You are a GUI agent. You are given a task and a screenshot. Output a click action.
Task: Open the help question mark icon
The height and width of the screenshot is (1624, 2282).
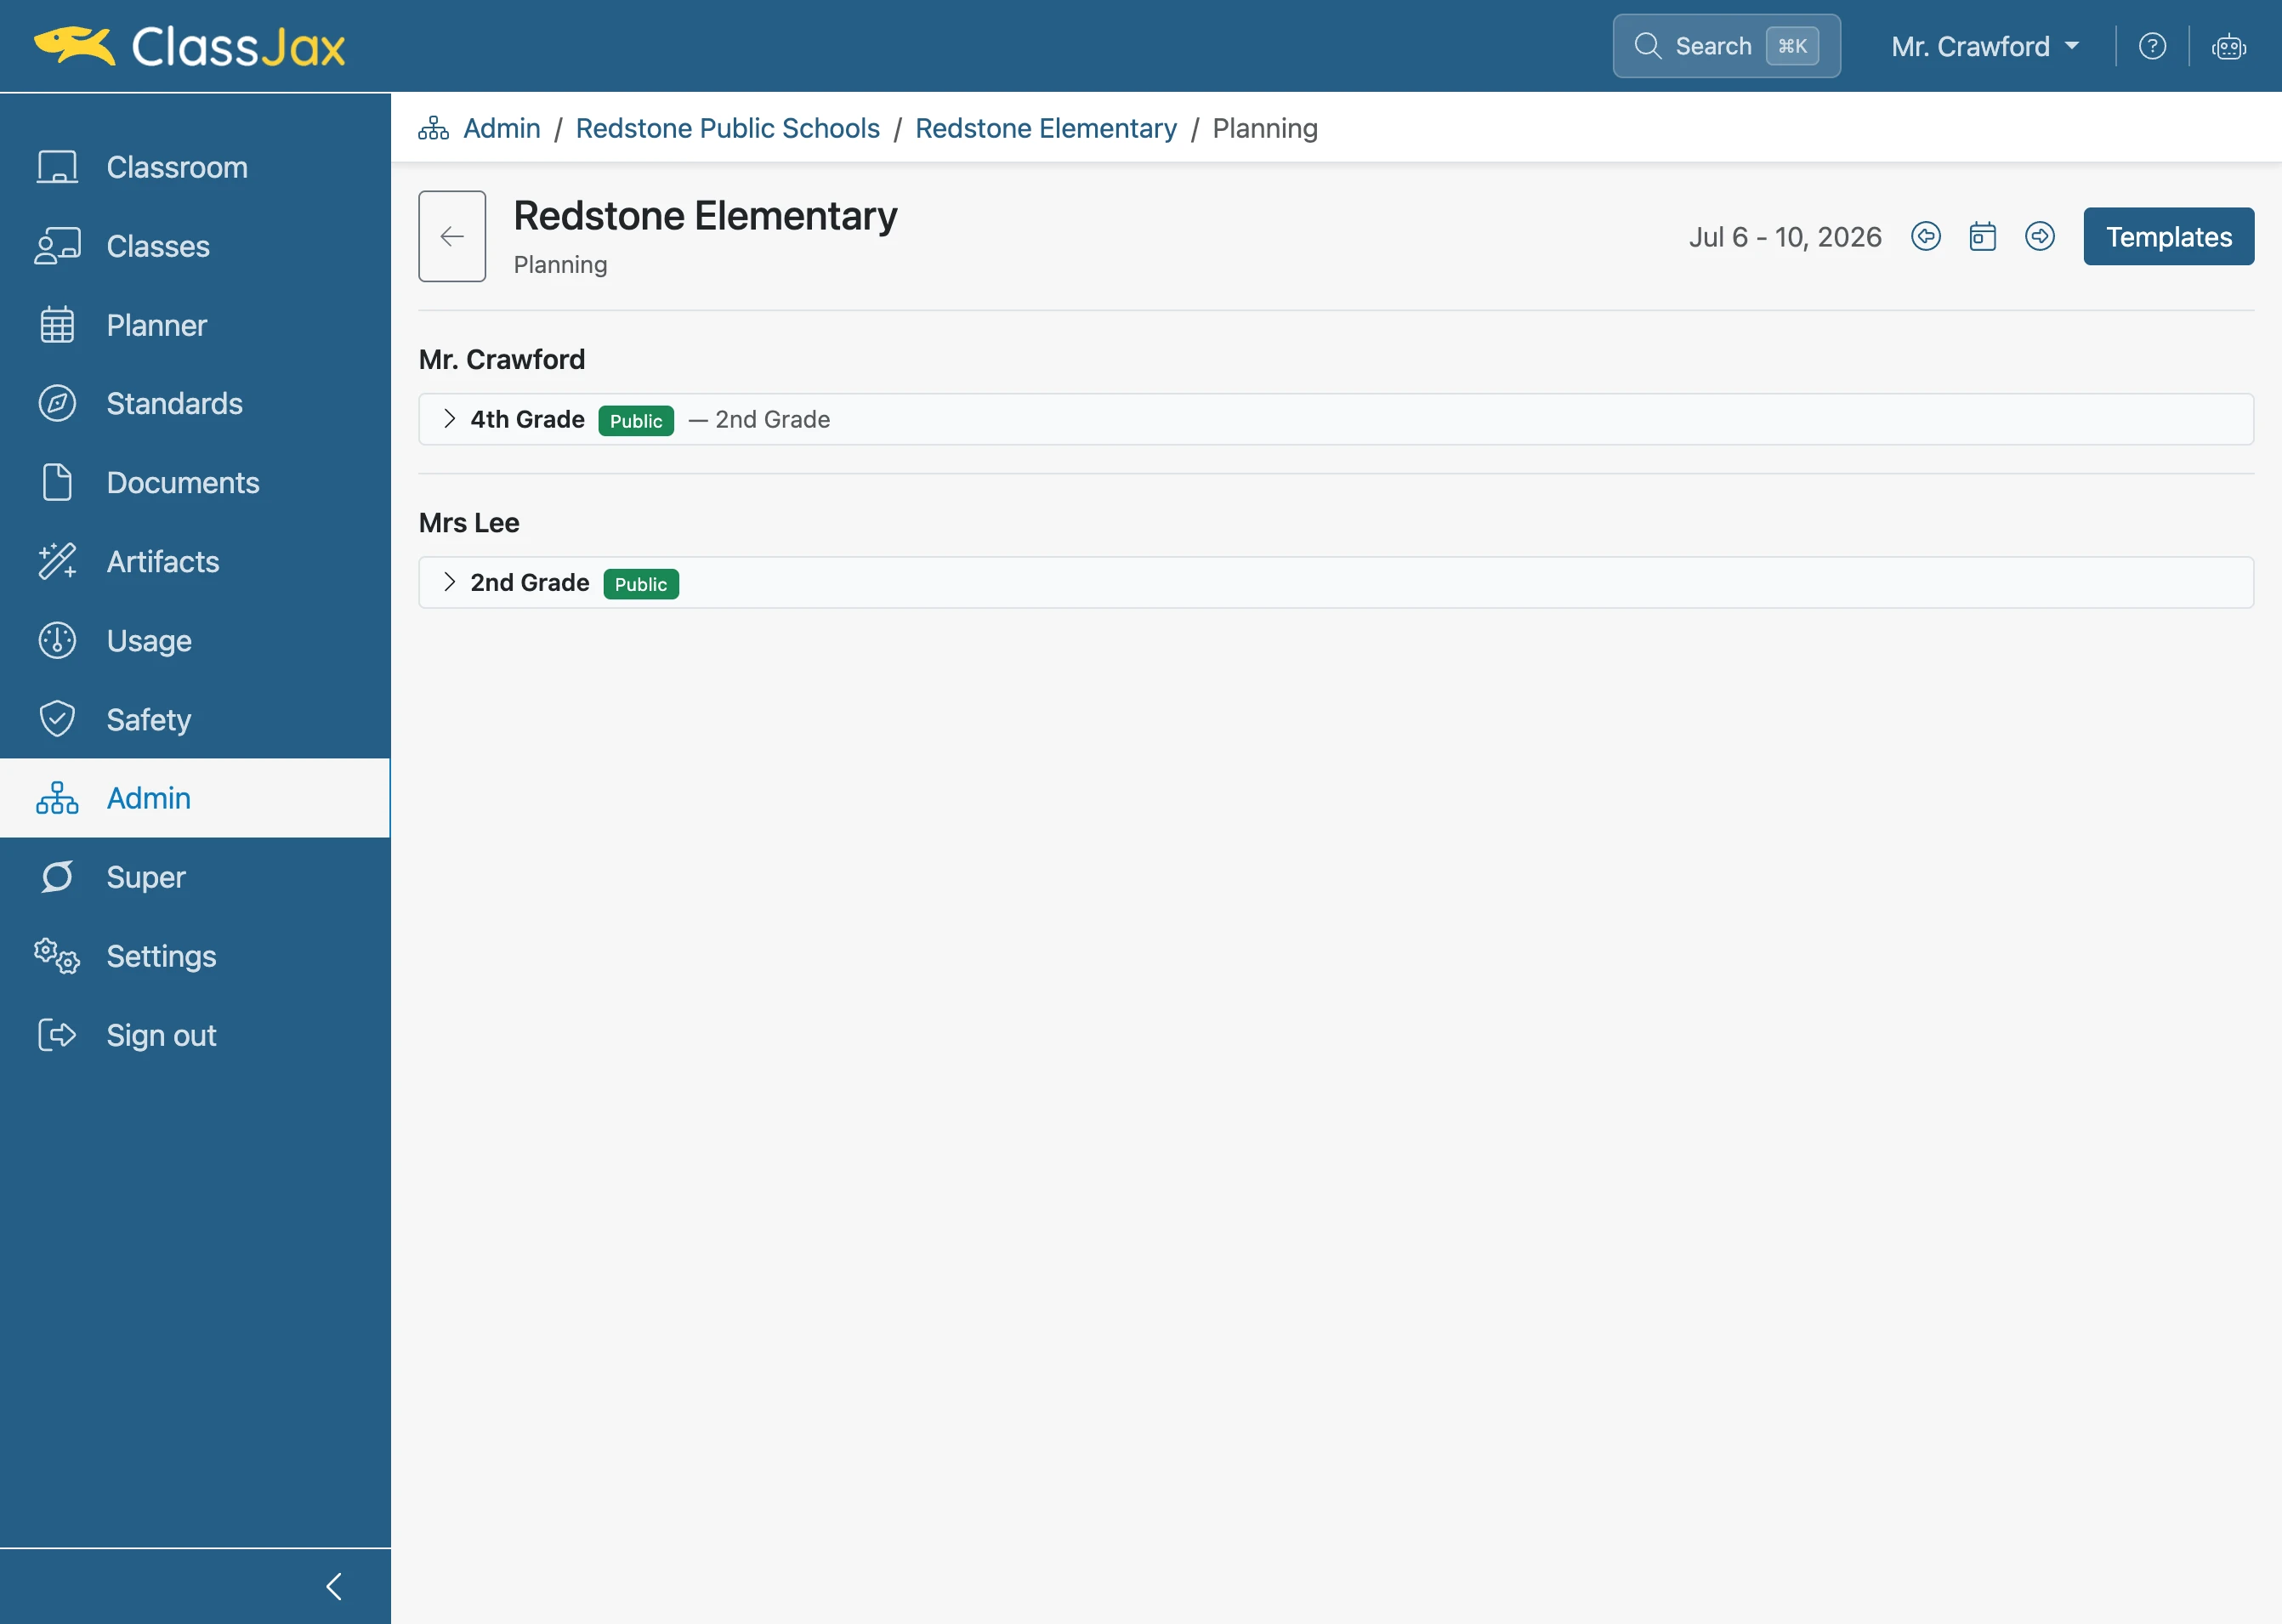(2152, 46)
